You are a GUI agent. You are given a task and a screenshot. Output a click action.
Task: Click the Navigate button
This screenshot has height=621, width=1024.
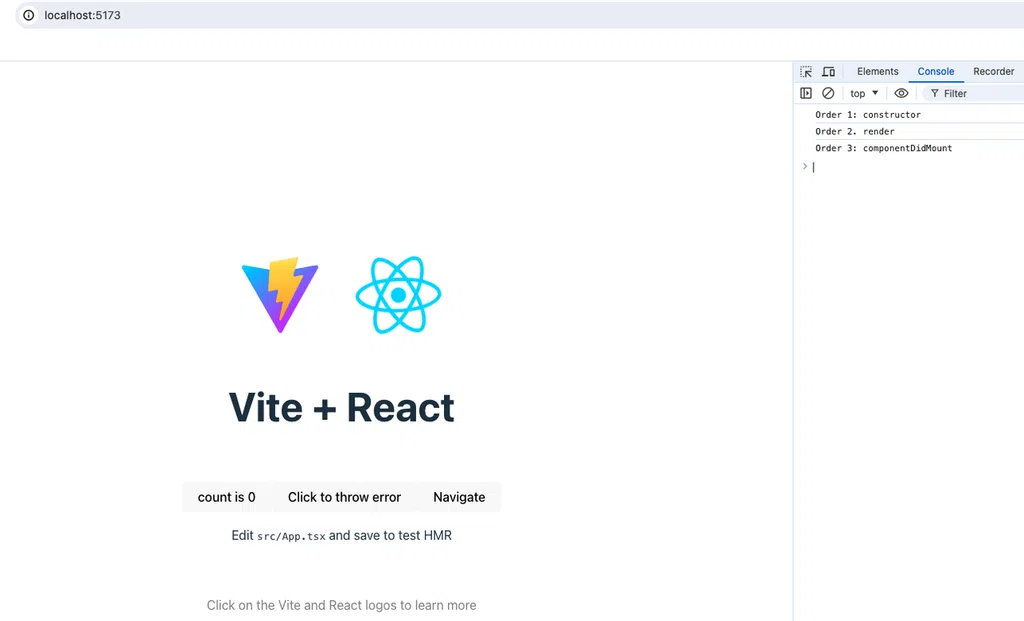[x=459, y=497]
